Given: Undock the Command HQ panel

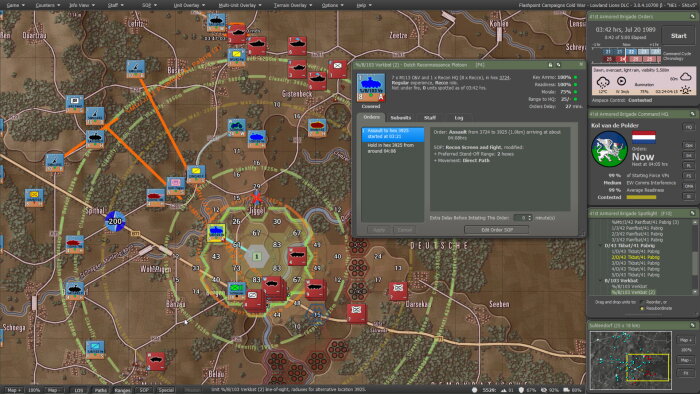Looking at the screenshot, I should (692, 114).
